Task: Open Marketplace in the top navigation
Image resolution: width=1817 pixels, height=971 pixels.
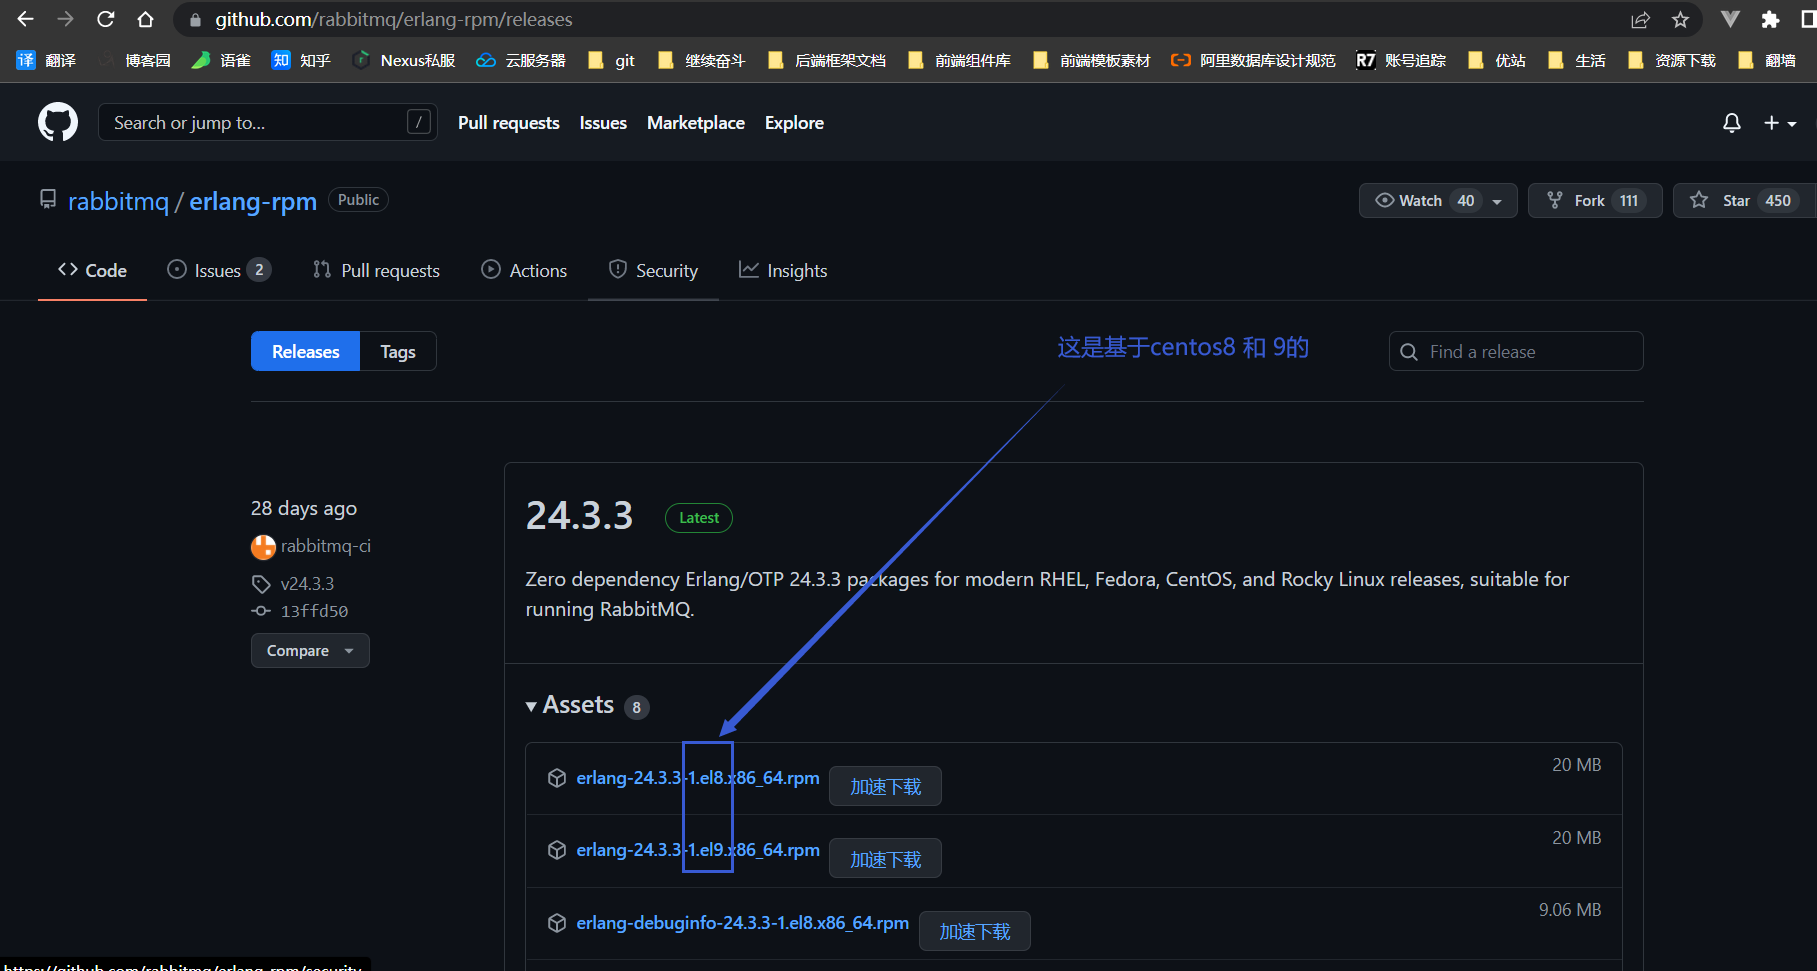Action: (x=696, y=122)
